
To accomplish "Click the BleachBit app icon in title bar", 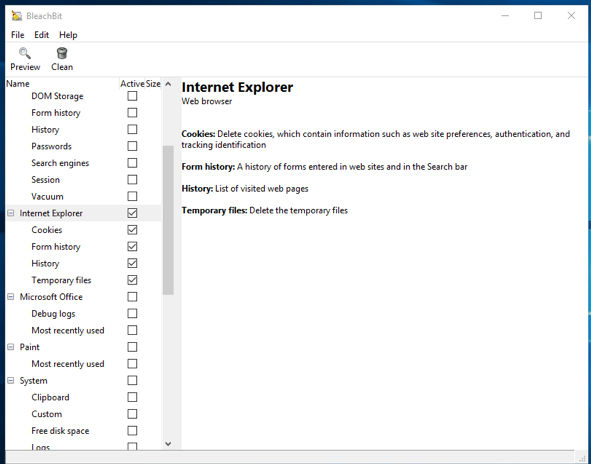I will click(x=17, y=16).
